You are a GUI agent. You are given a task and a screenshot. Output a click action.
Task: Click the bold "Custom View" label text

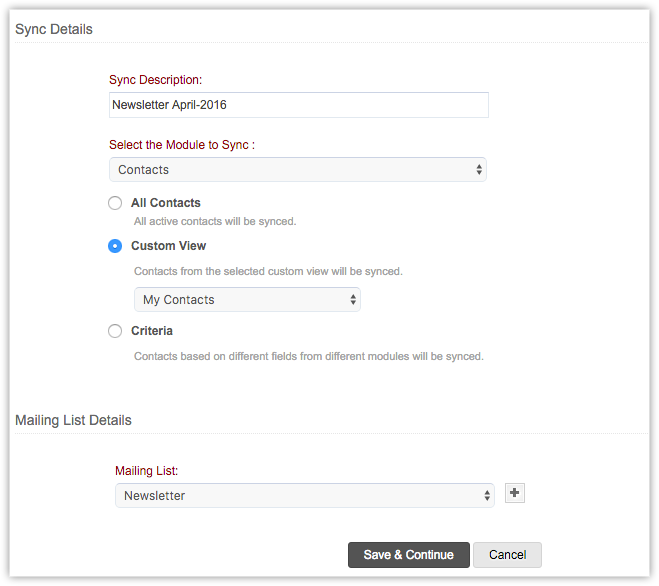point(169,246)
